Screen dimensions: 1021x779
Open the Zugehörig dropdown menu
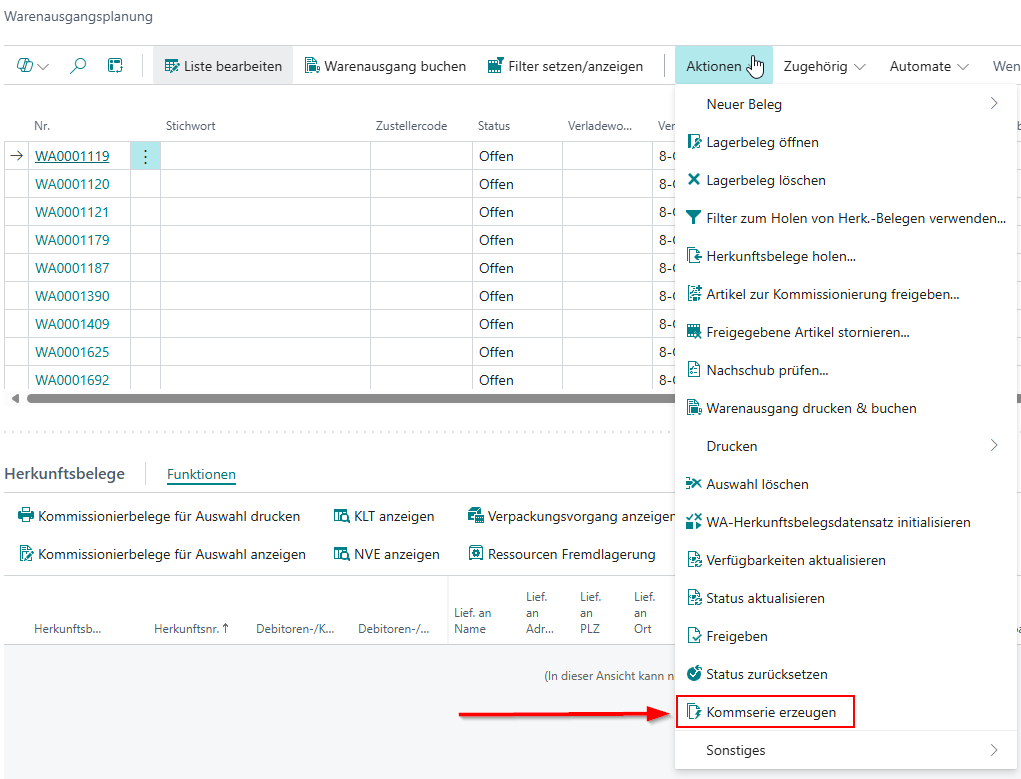click(824, 66)
